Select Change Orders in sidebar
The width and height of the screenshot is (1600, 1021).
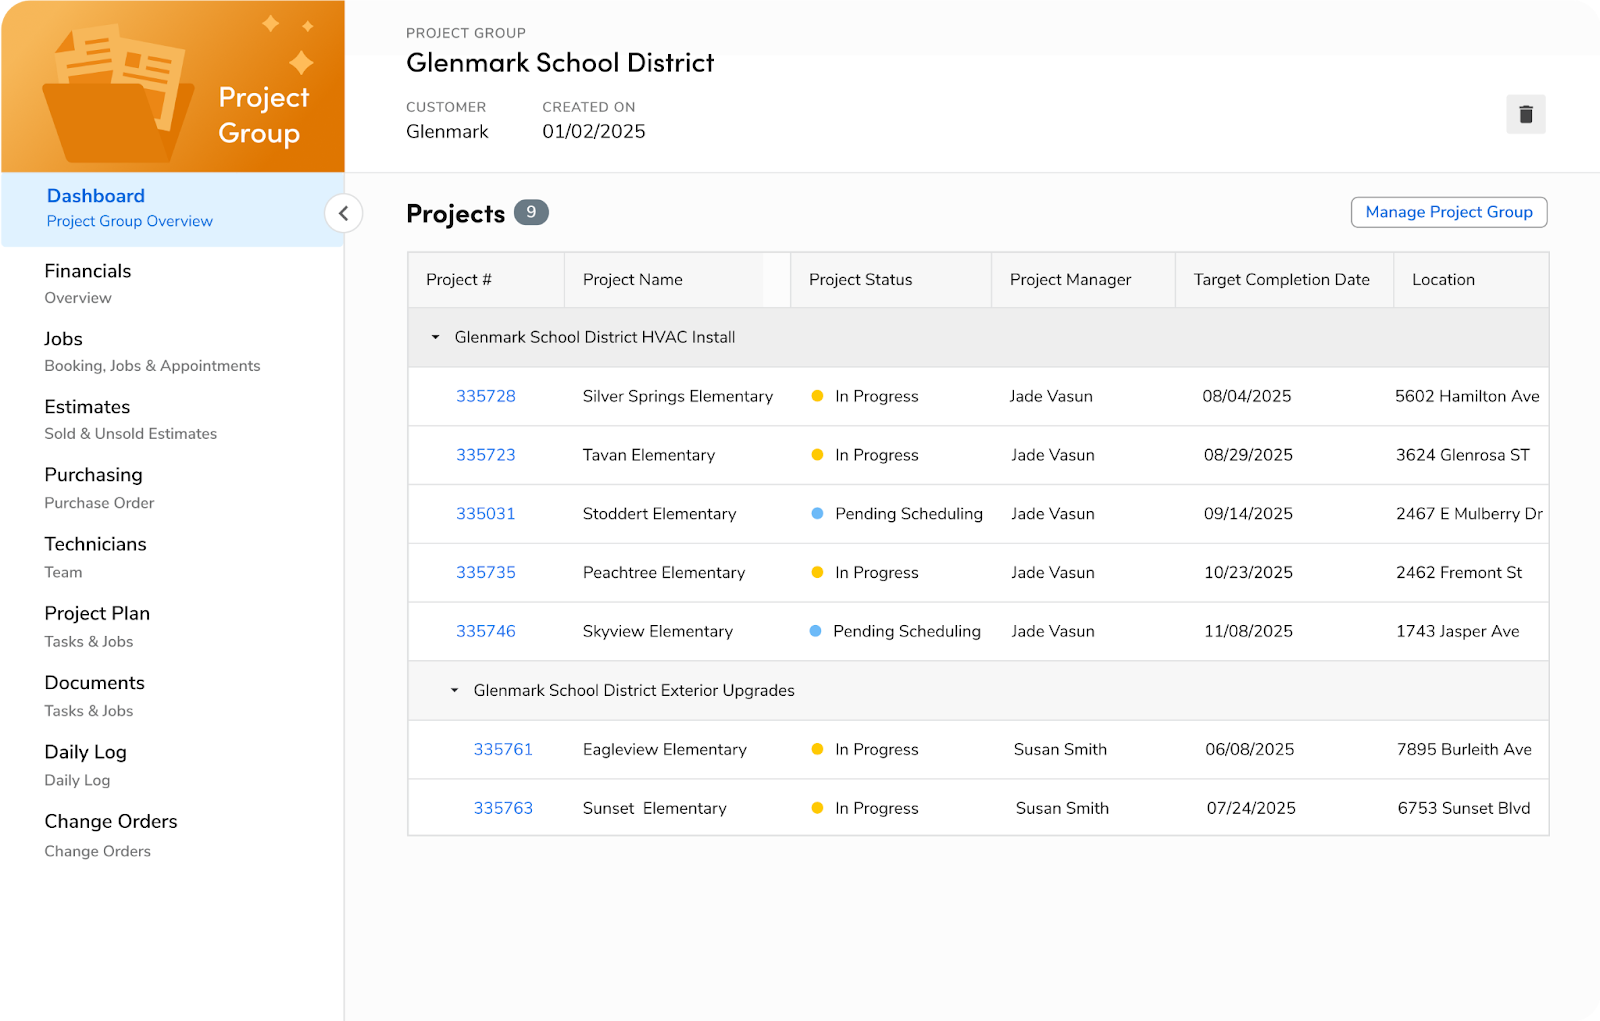click(111, 835)
